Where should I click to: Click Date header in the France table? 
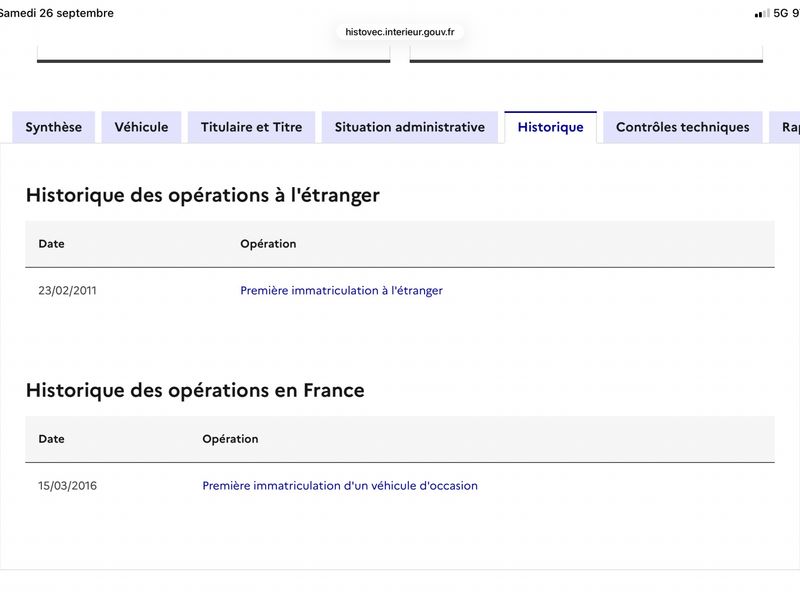(x=52, y=439)
